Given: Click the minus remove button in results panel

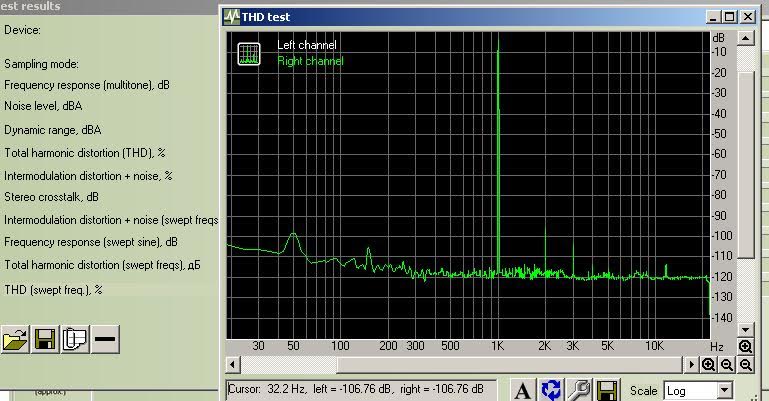Looking at the screenshot, I should click(104, 339).
